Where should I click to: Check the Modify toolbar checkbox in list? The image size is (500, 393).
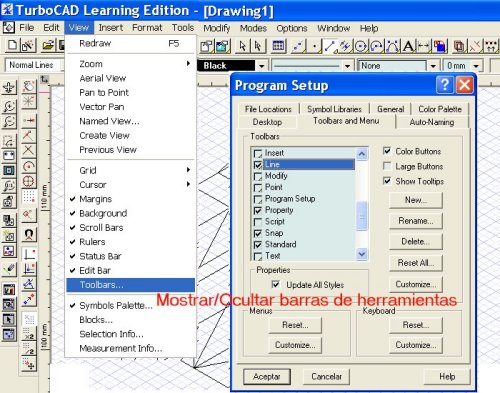[258, 176]
